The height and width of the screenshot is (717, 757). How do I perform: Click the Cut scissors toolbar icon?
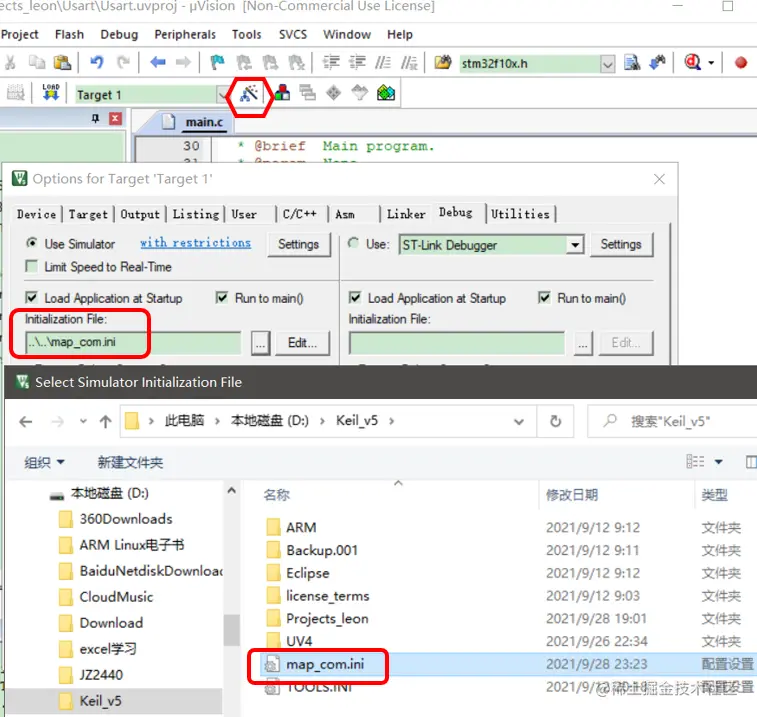10,63
